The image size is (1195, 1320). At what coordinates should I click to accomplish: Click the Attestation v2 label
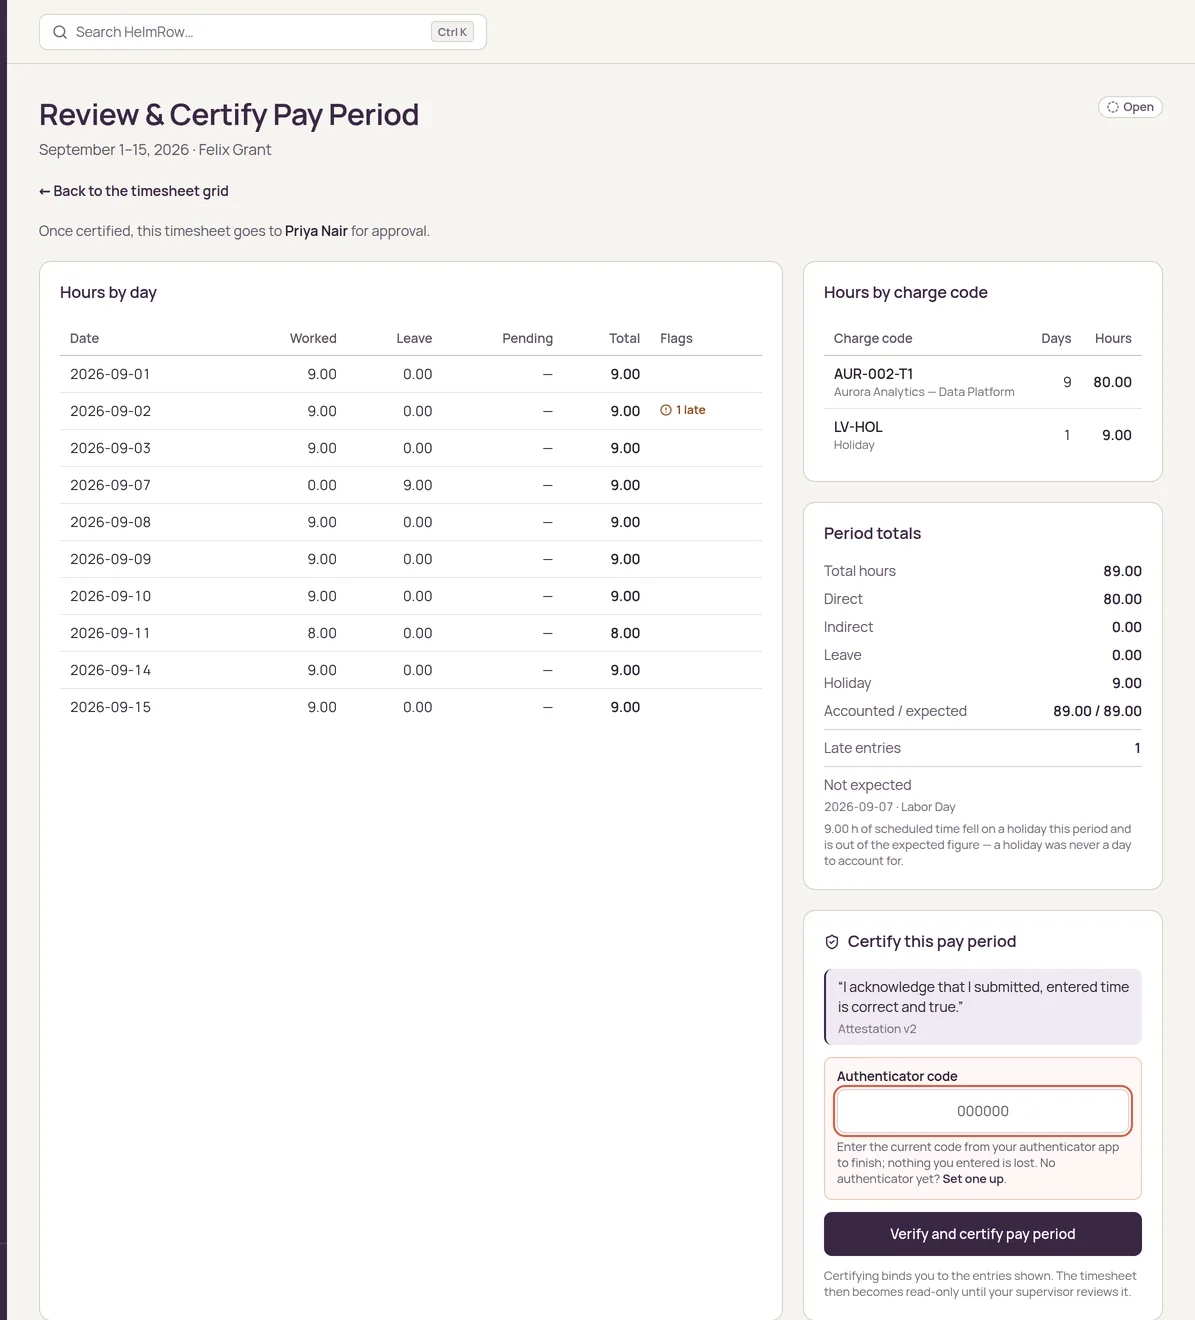click(x=877, y=1029)
